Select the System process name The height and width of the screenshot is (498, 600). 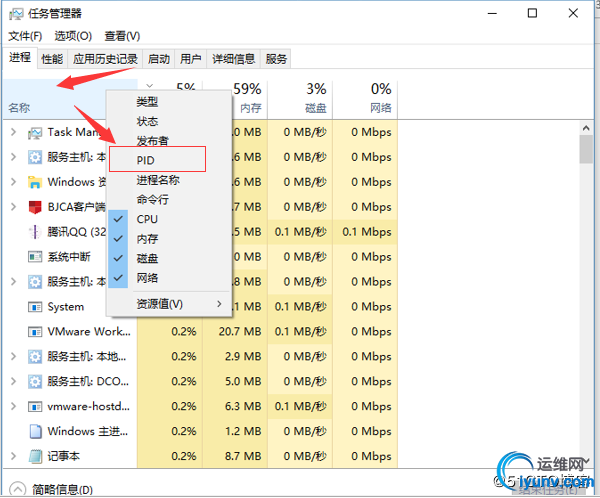[x=65, y=307]
